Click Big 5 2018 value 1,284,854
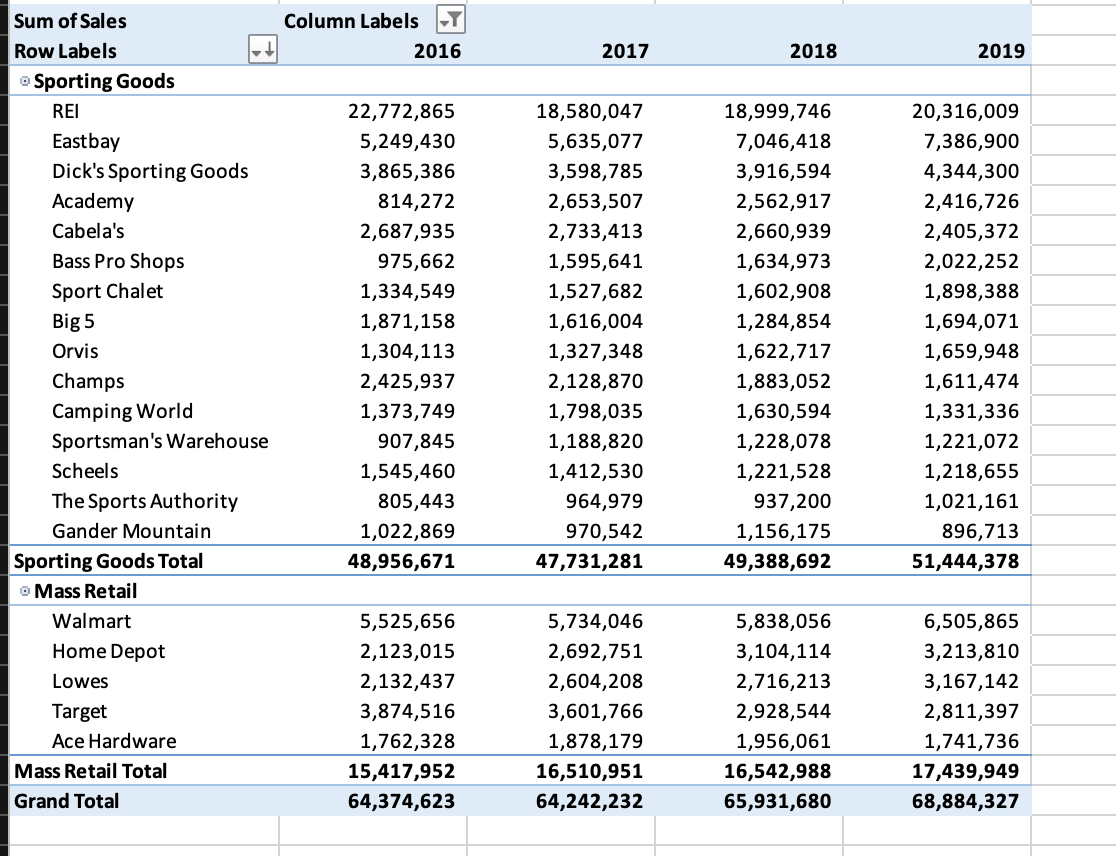This screenshot has width=1116, height=856. coord(783,321)
